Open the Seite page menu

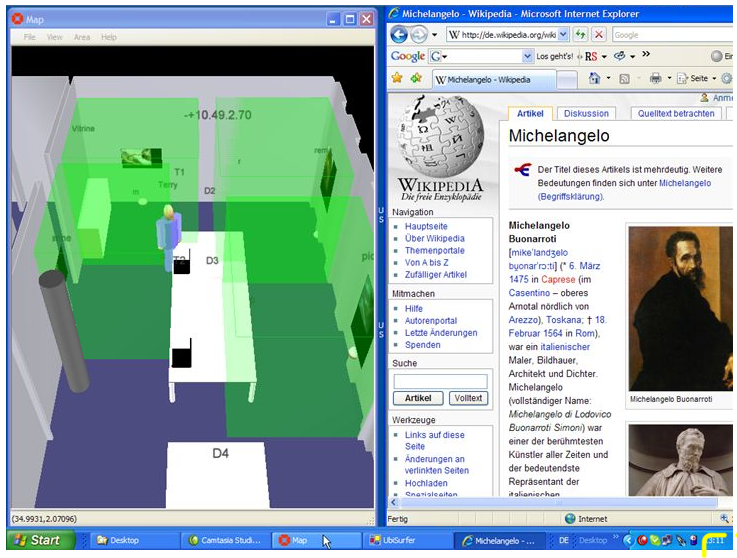[x=696, y=79]
